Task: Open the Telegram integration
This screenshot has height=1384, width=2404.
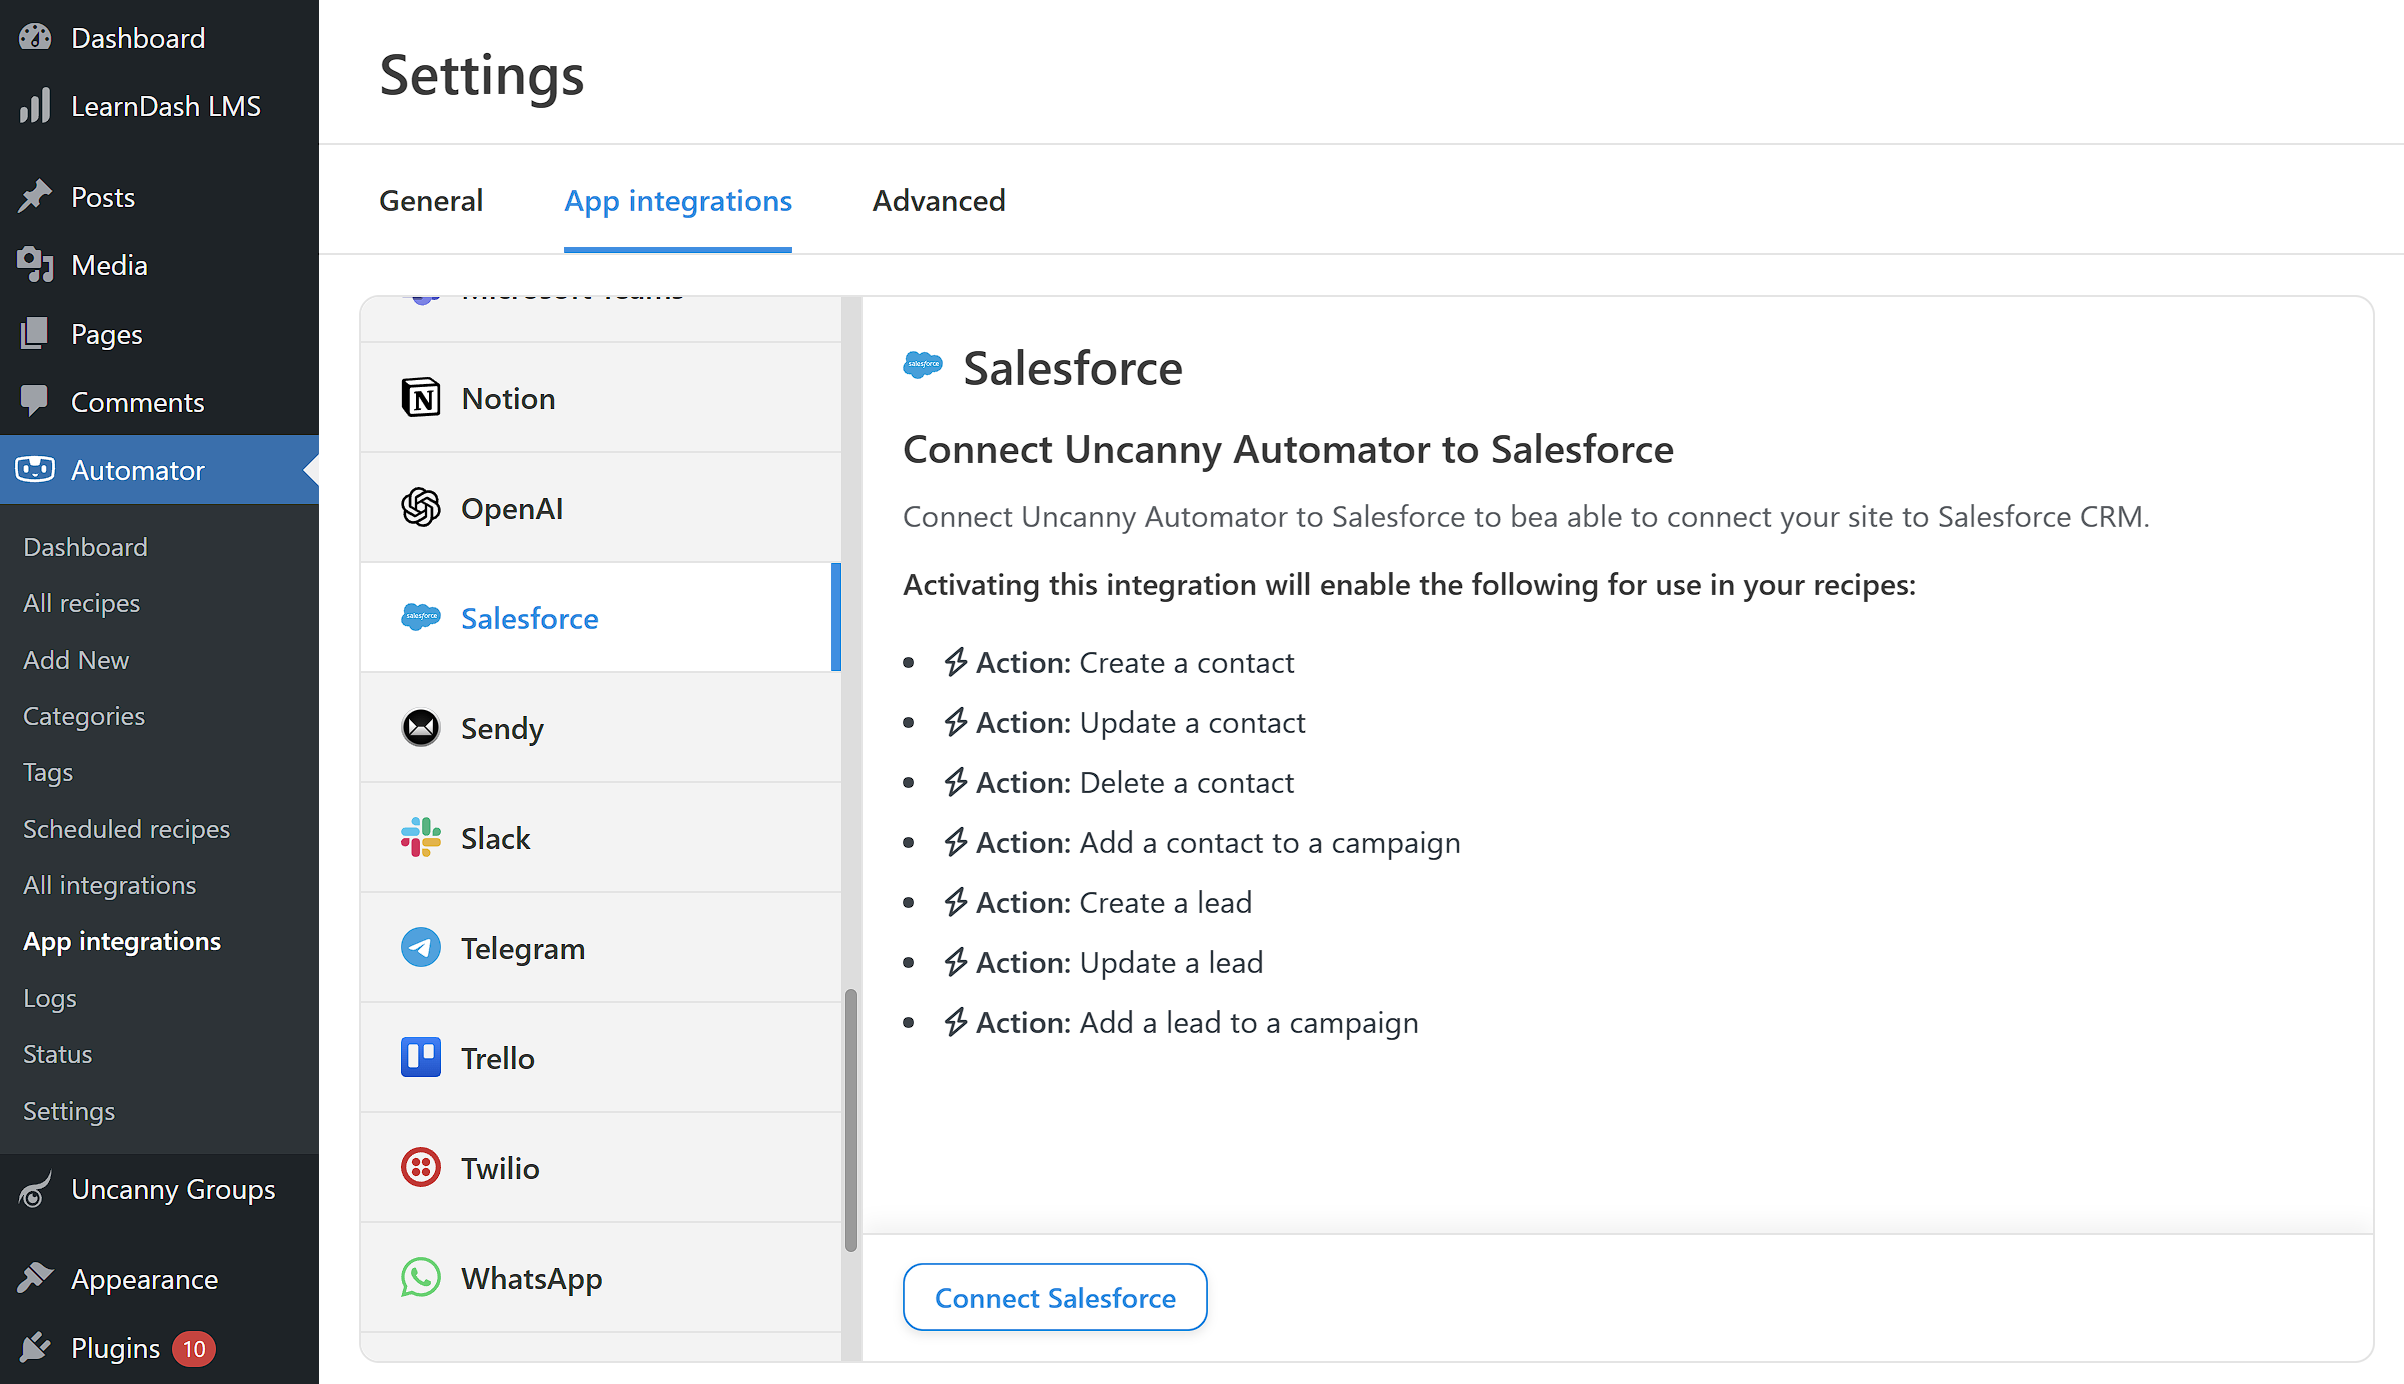Action: [x=601, y=948]
